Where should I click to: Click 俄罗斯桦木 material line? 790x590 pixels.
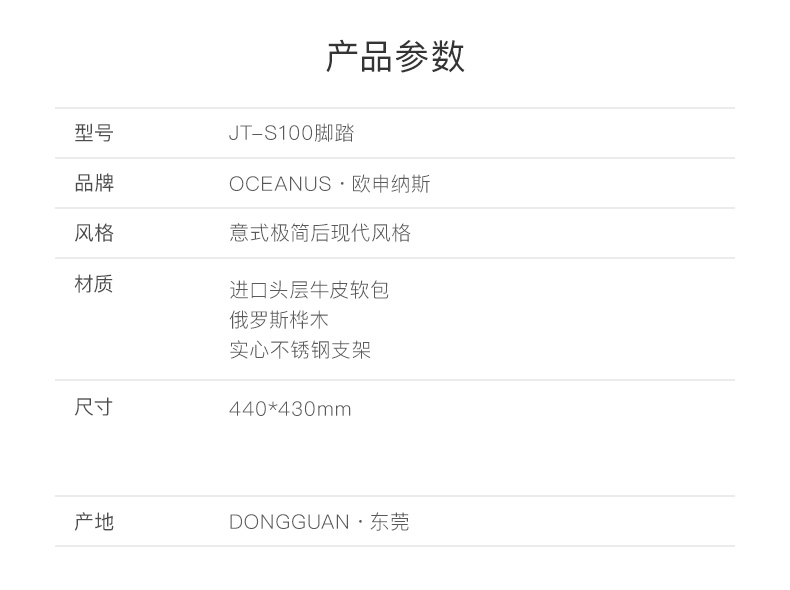pyautogui.click(x=279, y=320)
